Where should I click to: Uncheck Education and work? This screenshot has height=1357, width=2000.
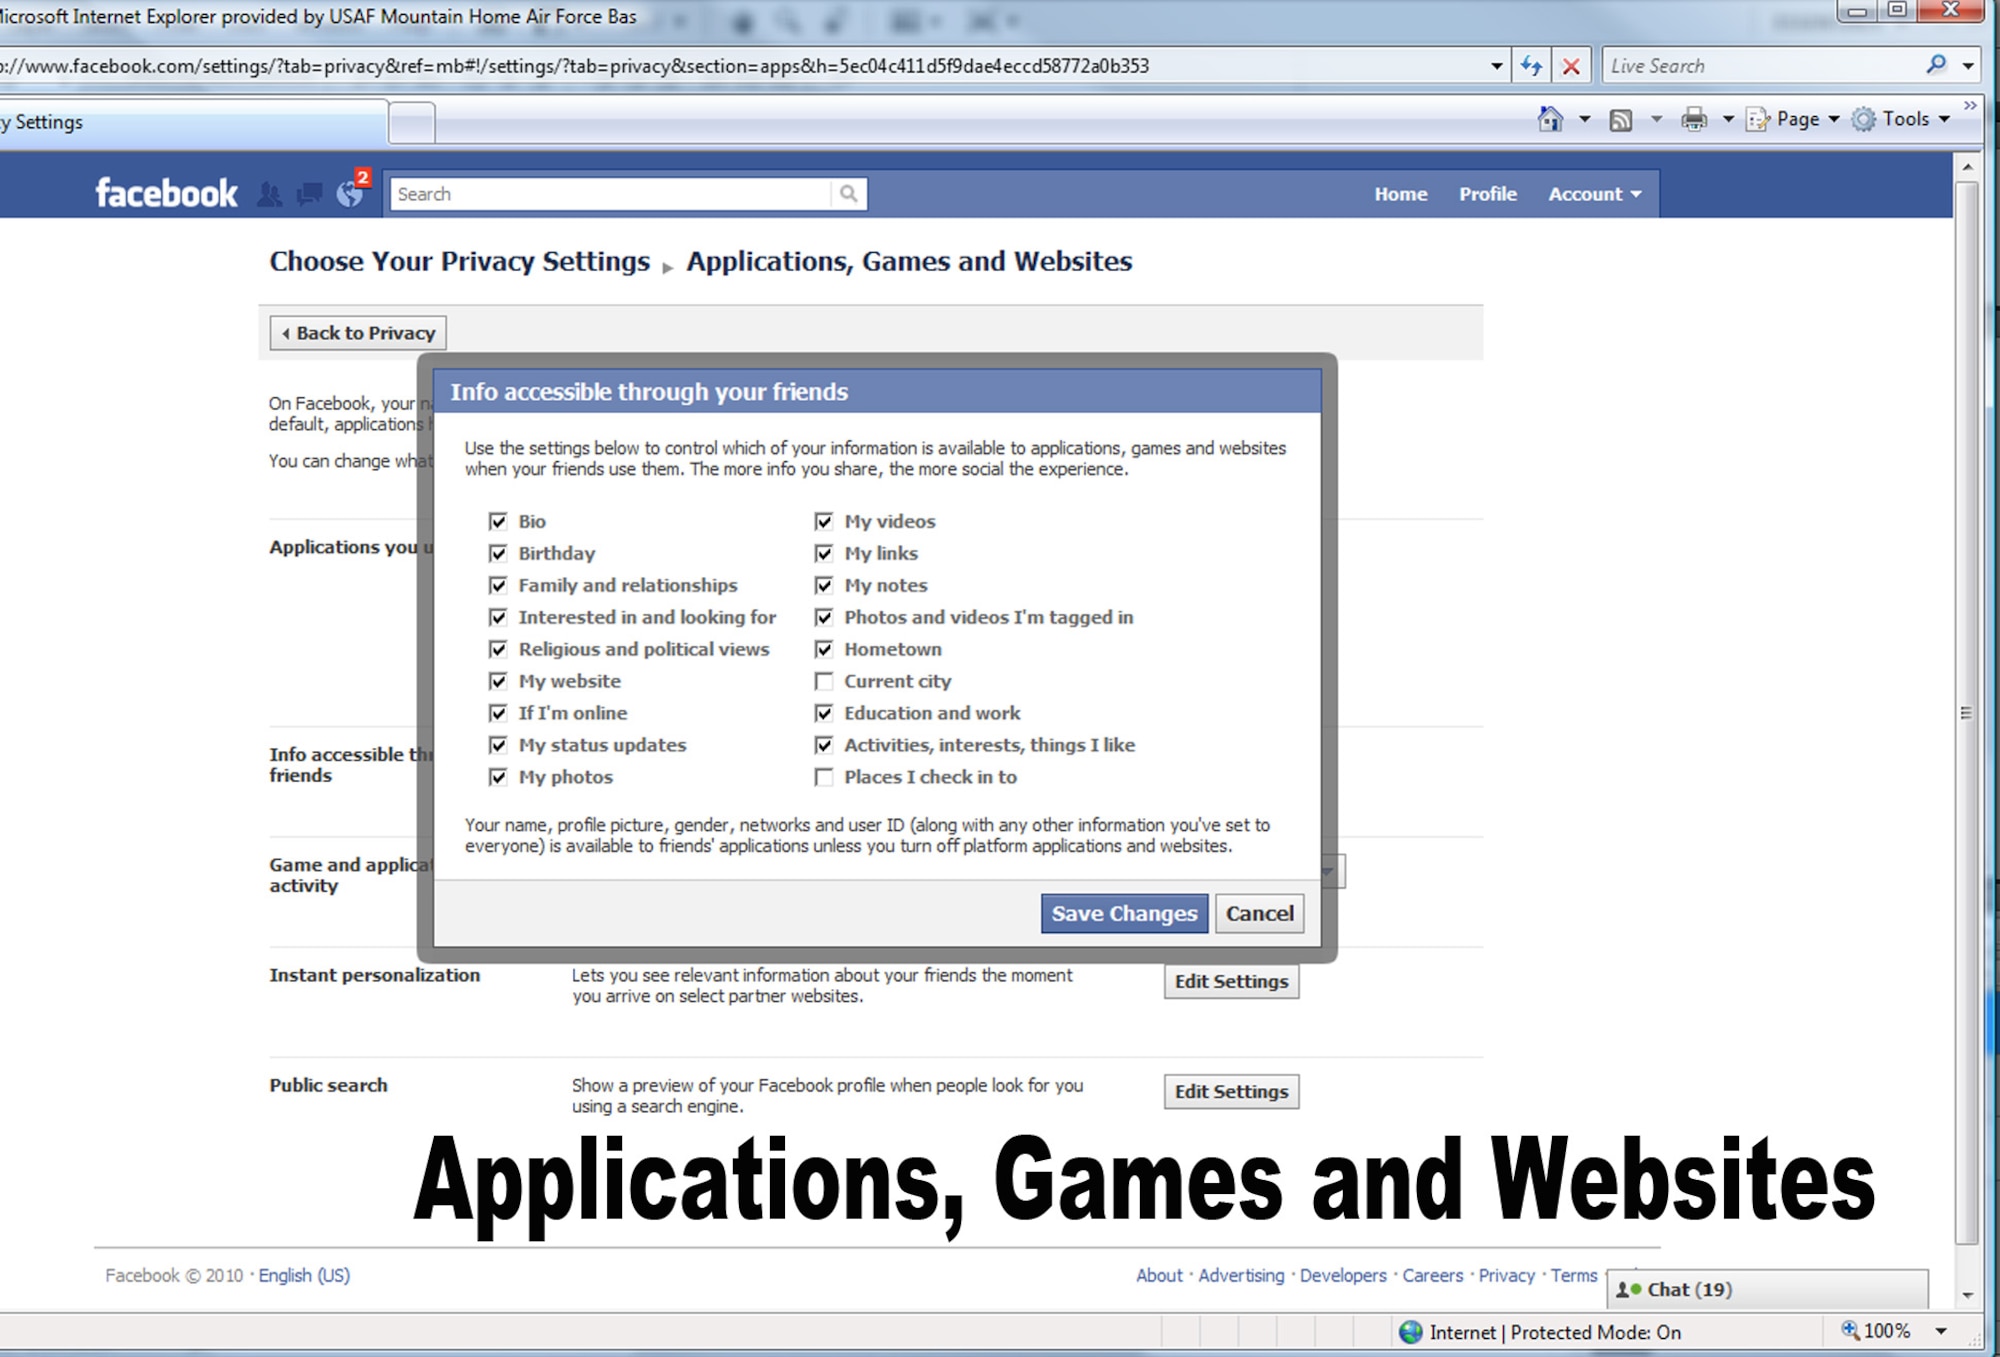[824, 713]
